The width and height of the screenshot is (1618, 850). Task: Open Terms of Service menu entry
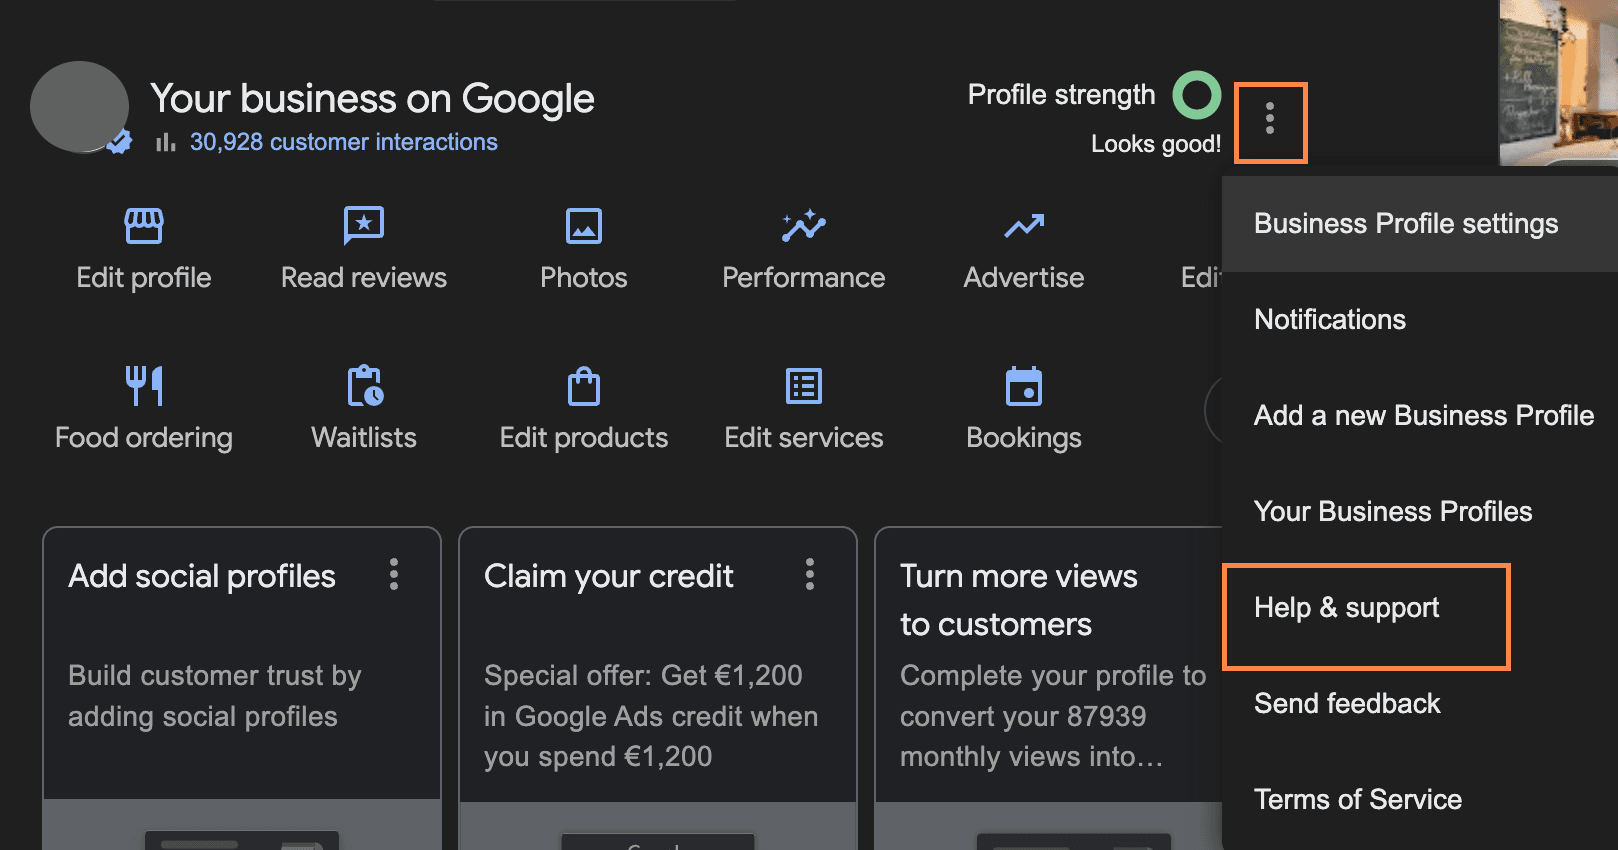[1420, 800]
